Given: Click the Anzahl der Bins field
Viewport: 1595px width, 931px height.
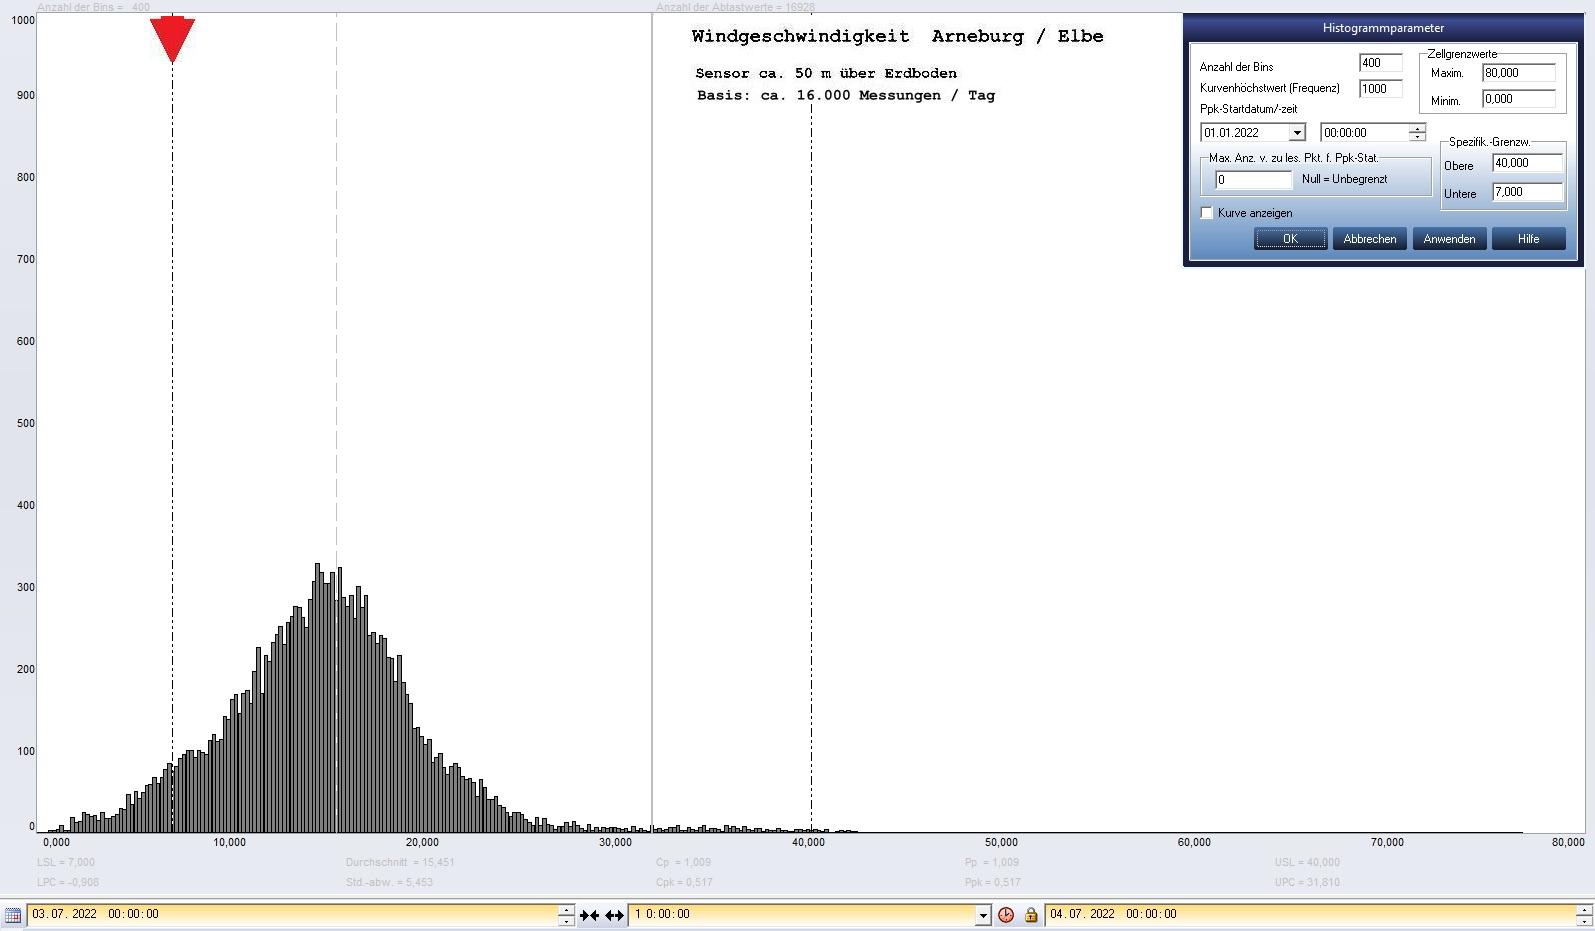Looking at the screenshot, I should pos(1380,63).
